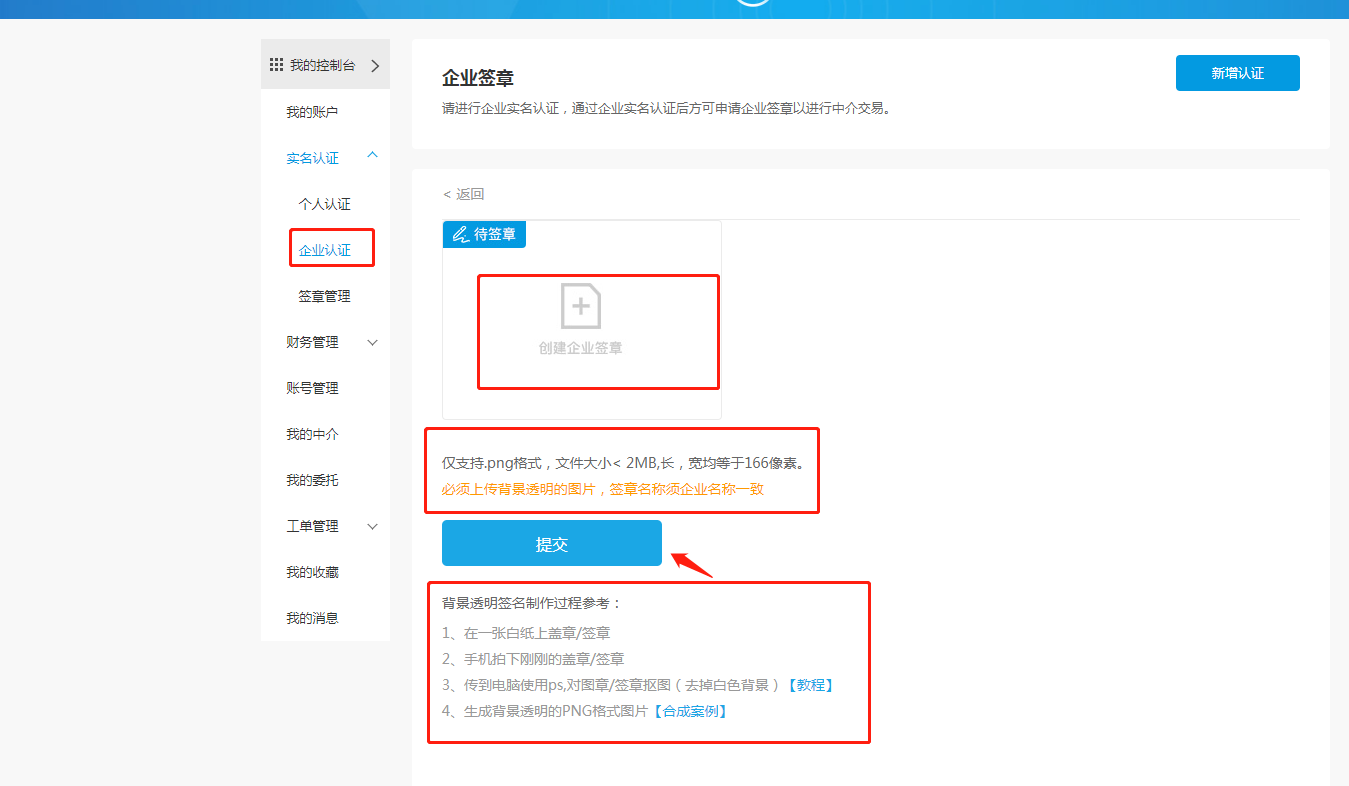Expand the 工单管理 submenu chevron
This screenshot has height=786, width=1349.
(373, 526)
